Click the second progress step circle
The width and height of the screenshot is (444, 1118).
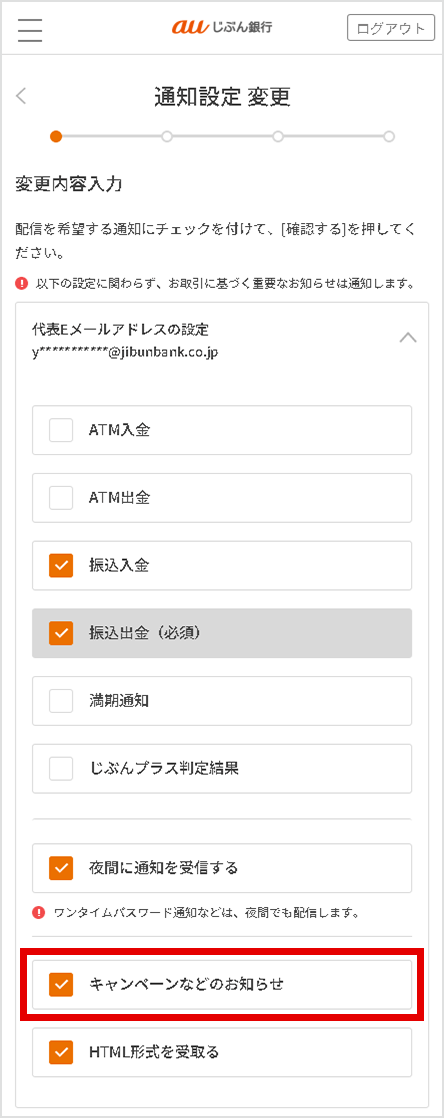pos(167,135)
